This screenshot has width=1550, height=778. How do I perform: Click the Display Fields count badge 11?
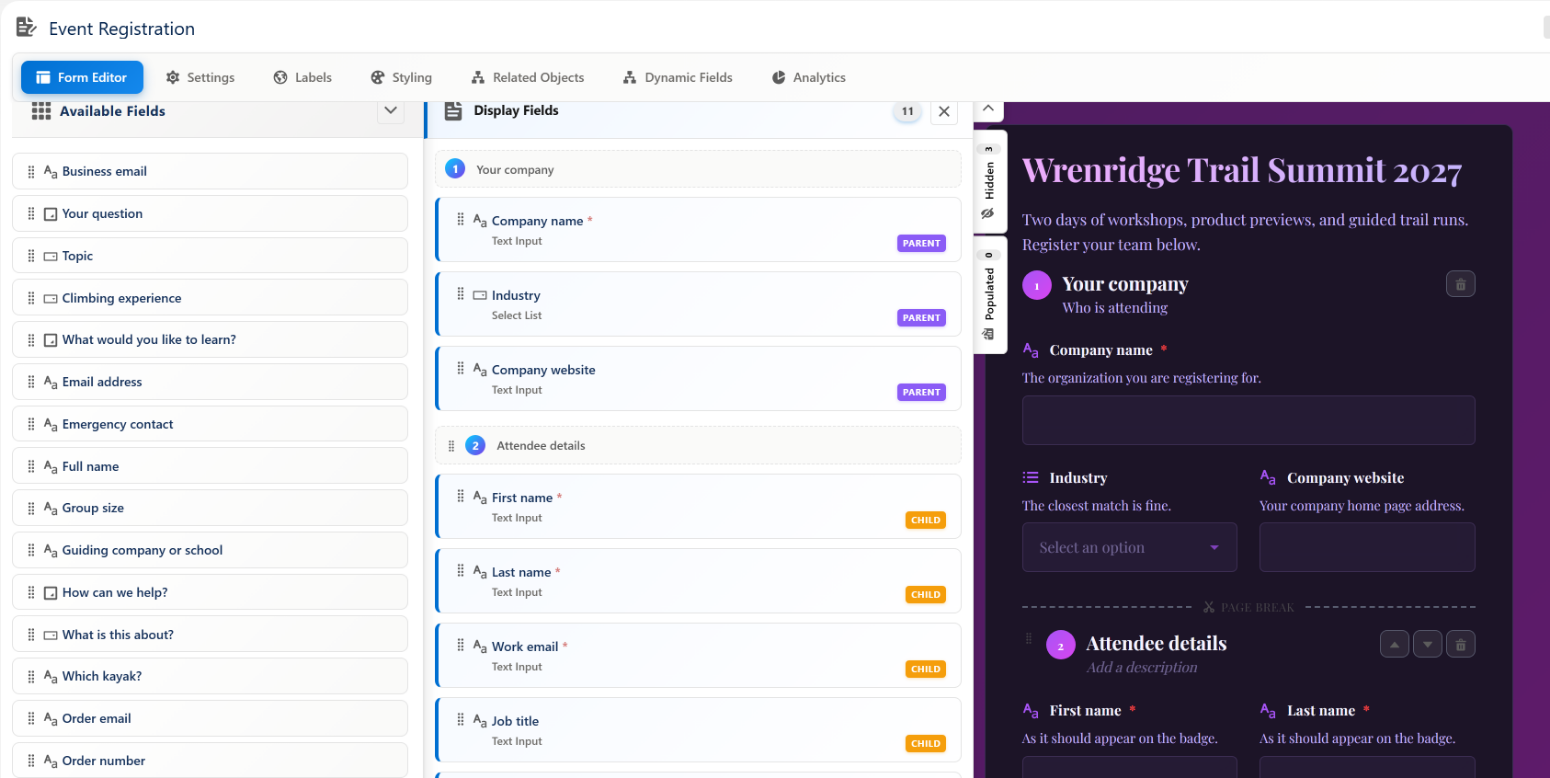click(x=907, y=112)
